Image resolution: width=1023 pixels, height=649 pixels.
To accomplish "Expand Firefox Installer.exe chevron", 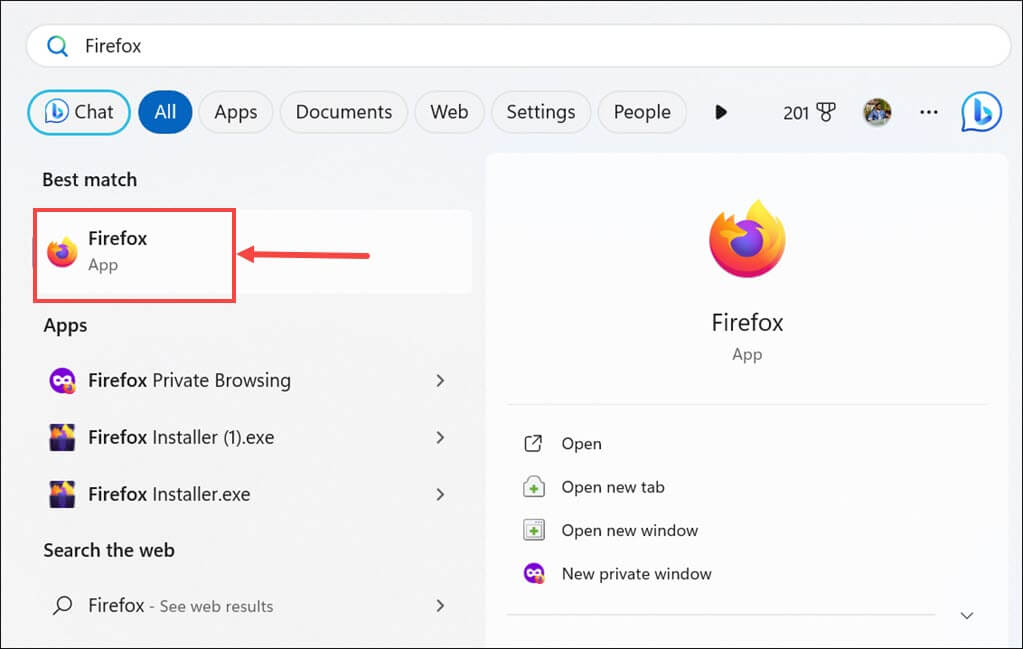I will pos(440,494).
